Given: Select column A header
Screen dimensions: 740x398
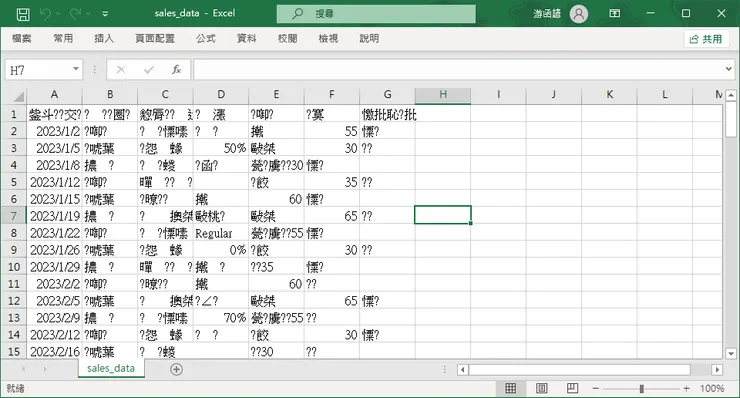Looking at the screenshot, I should point(54,94).
